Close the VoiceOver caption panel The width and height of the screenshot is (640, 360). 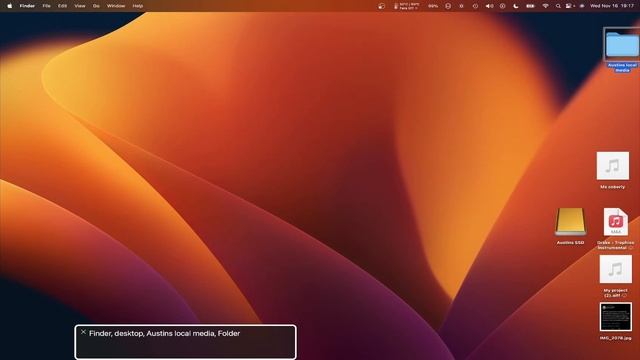pyautogui.click(x=83, y=332)
